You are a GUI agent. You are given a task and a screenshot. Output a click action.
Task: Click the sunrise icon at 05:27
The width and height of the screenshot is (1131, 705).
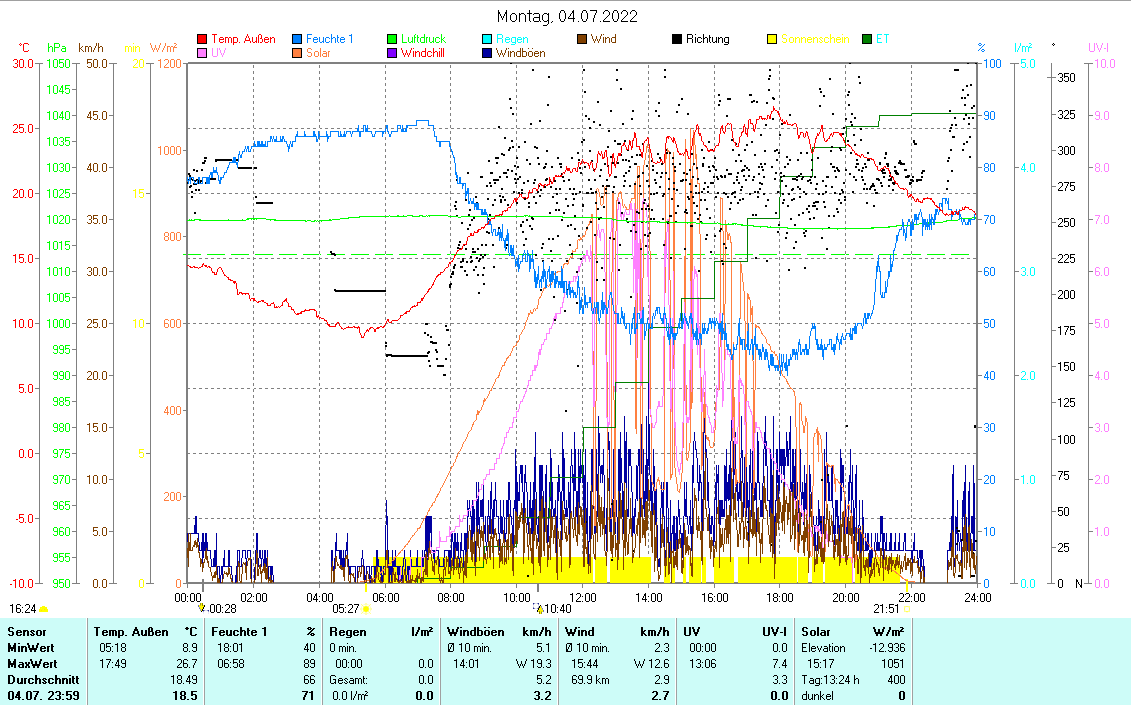tap(367, 608)
